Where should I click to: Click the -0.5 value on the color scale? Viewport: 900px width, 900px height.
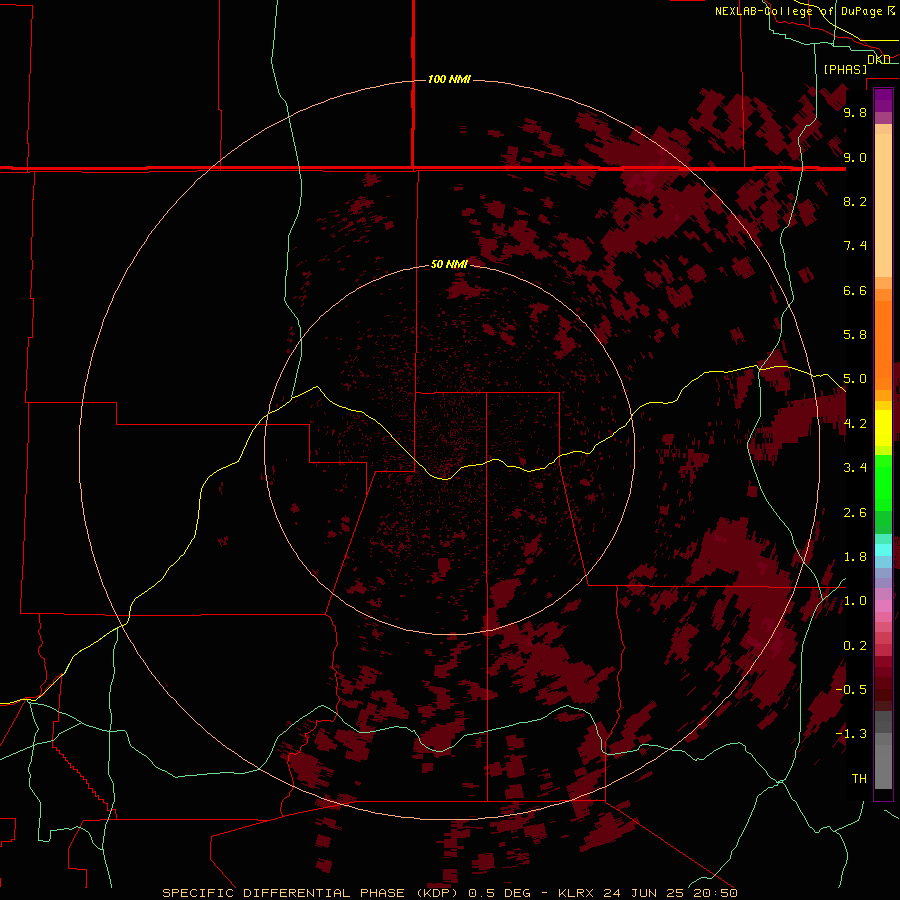point(851,690)
